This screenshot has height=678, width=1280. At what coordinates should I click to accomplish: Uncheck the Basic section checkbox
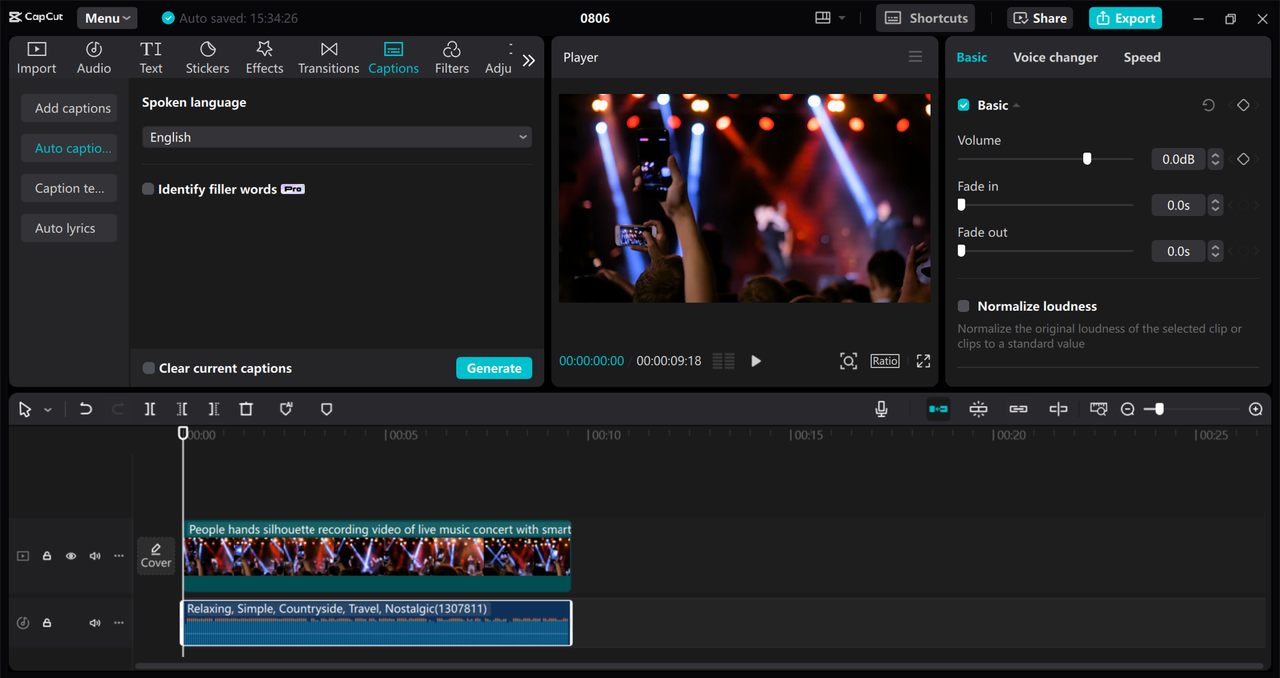click(x=964, y=105)
